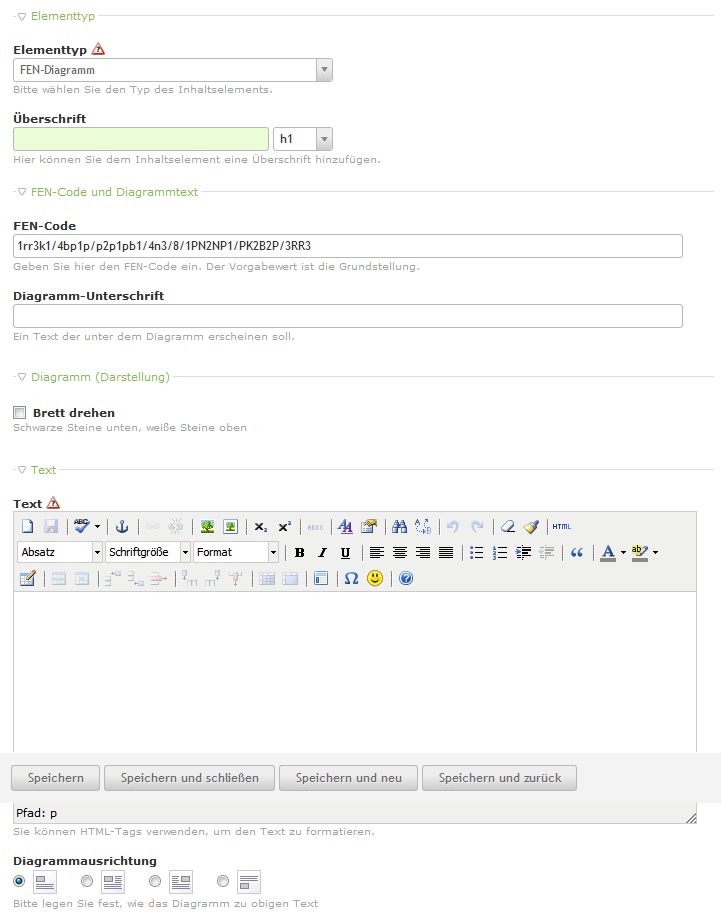Click 'Speichern und schließen' button

tap(189, 778)
